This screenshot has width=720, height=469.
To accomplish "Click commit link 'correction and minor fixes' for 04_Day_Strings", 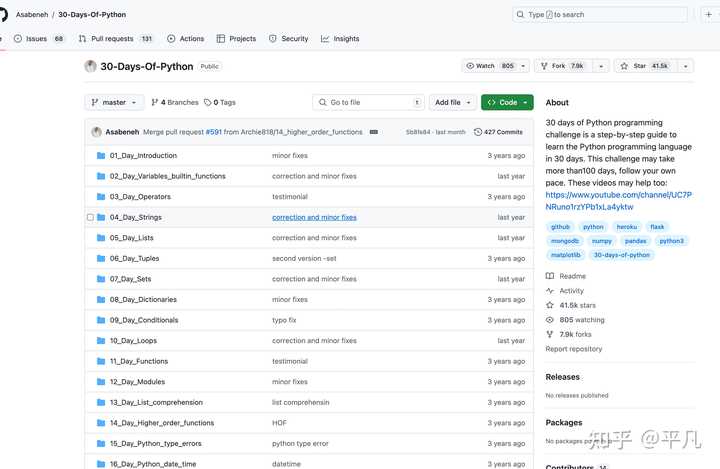I will click(314, 217).
